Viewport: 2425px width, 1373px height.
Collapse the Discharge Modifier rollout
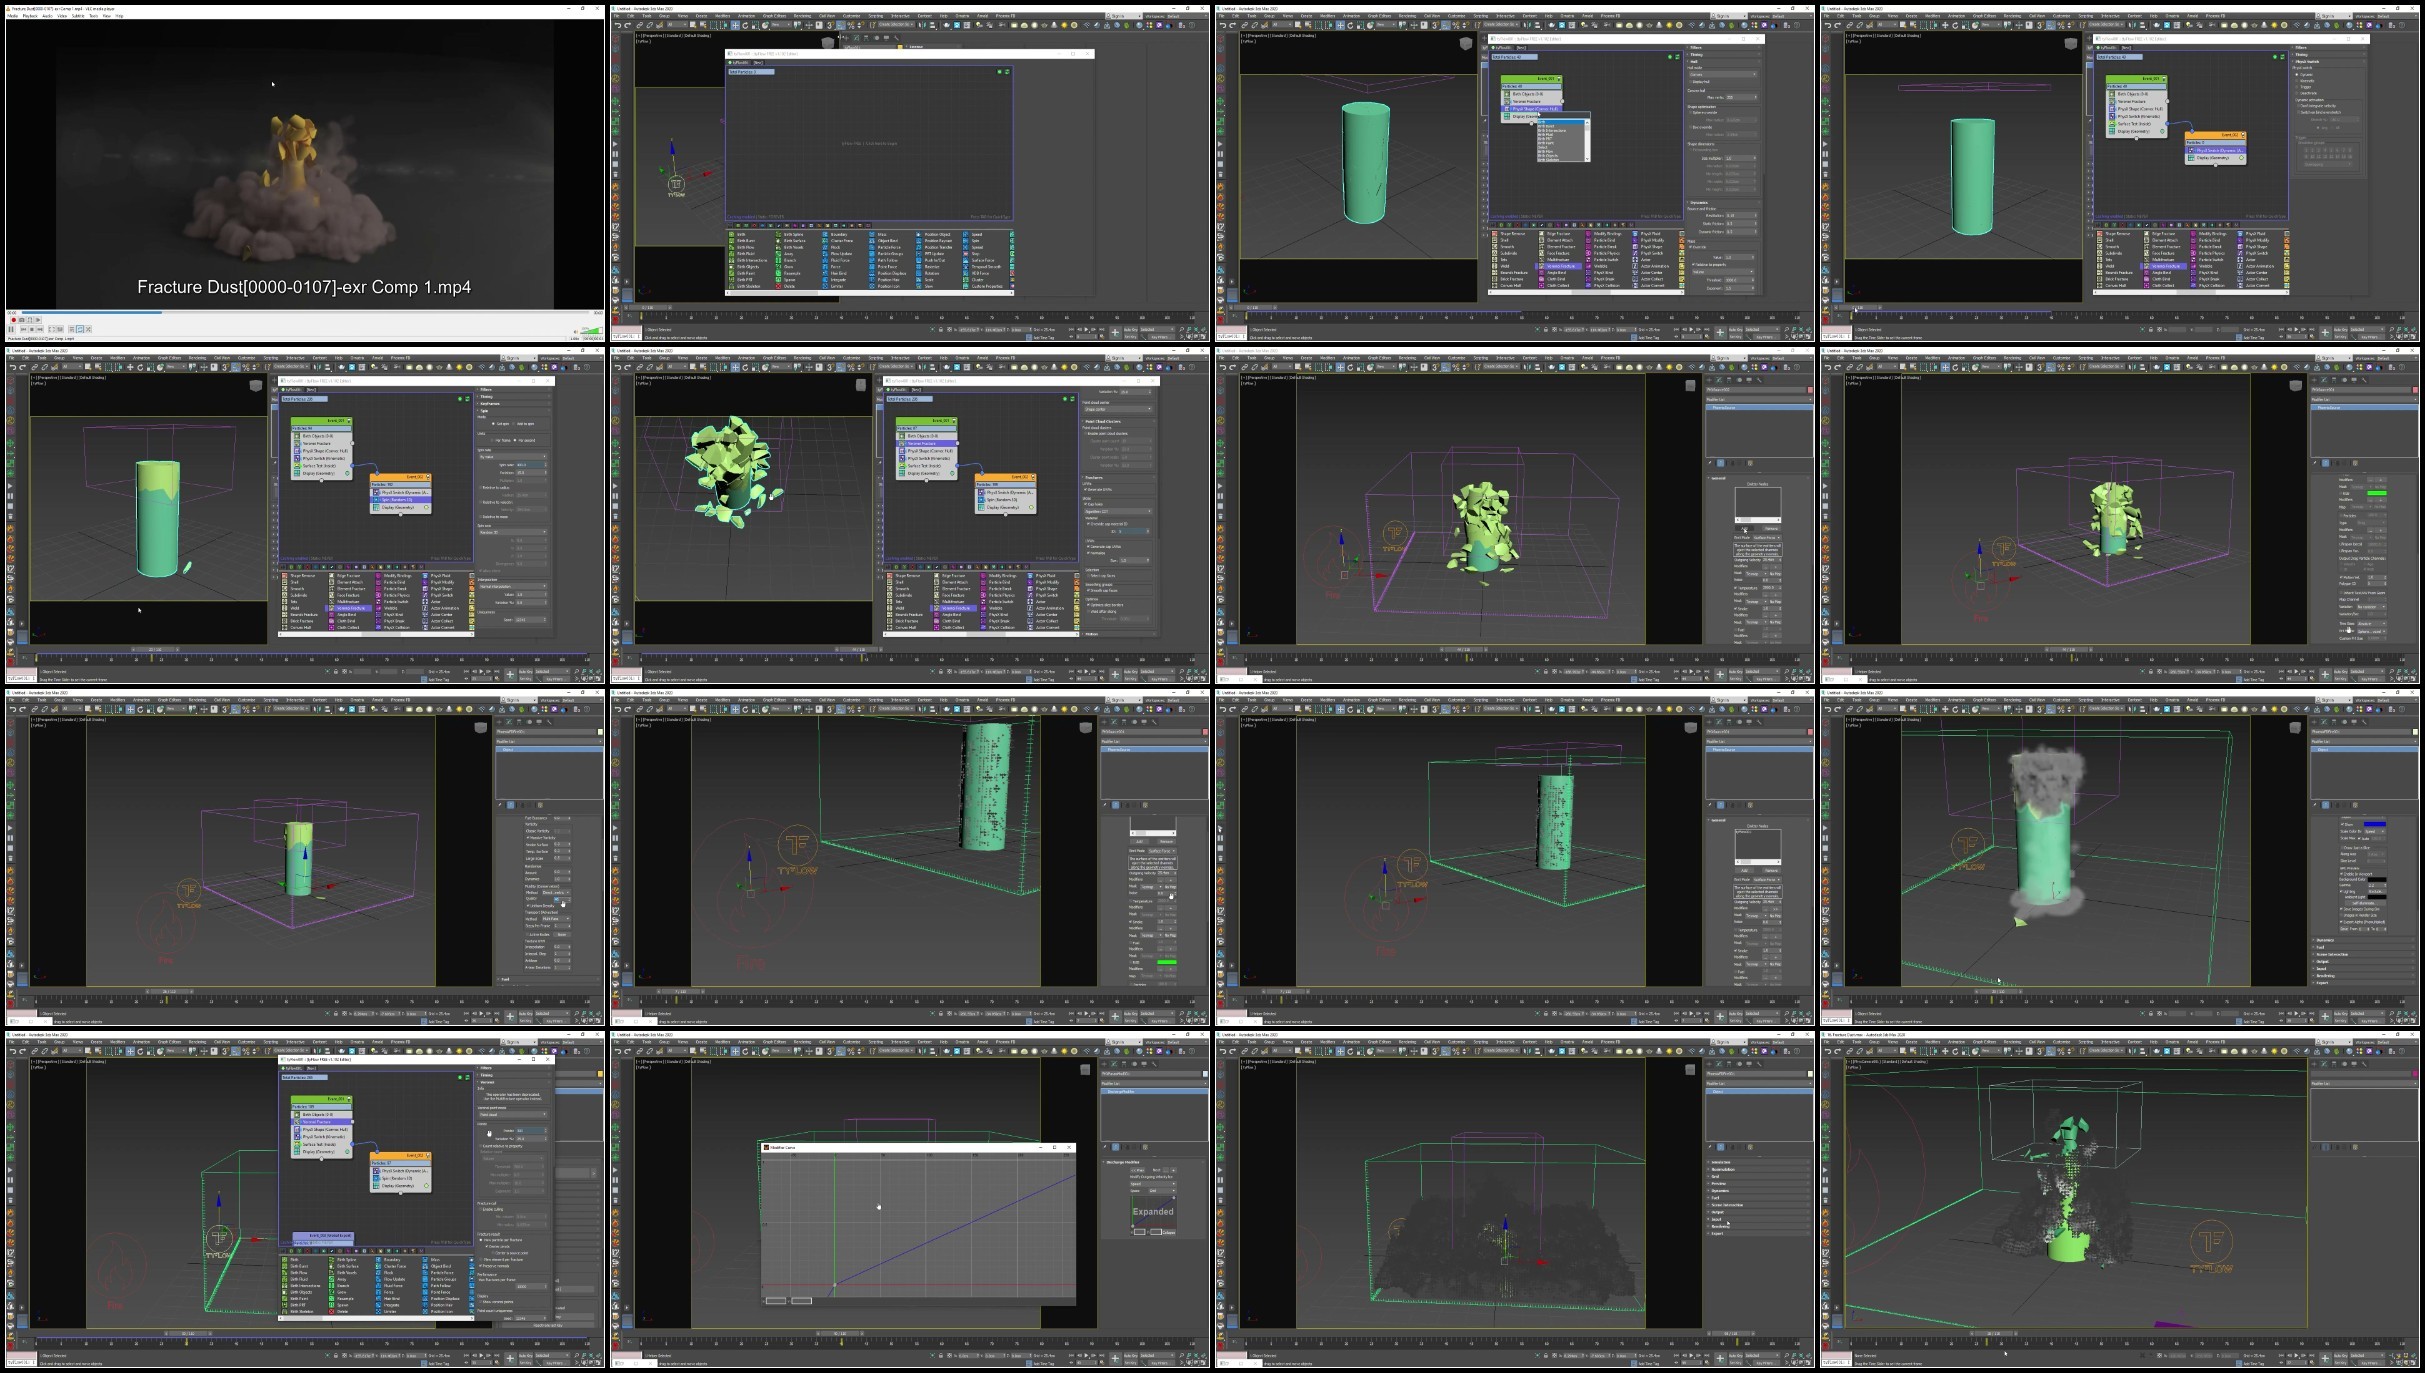click(1154, 1162)
